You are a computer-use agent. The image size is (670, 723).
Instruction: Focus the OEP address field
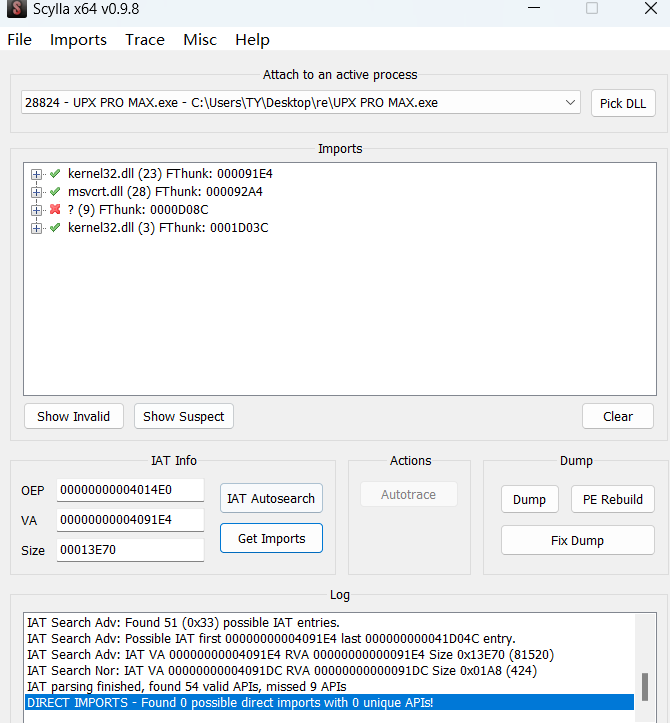tap(130, 490)
